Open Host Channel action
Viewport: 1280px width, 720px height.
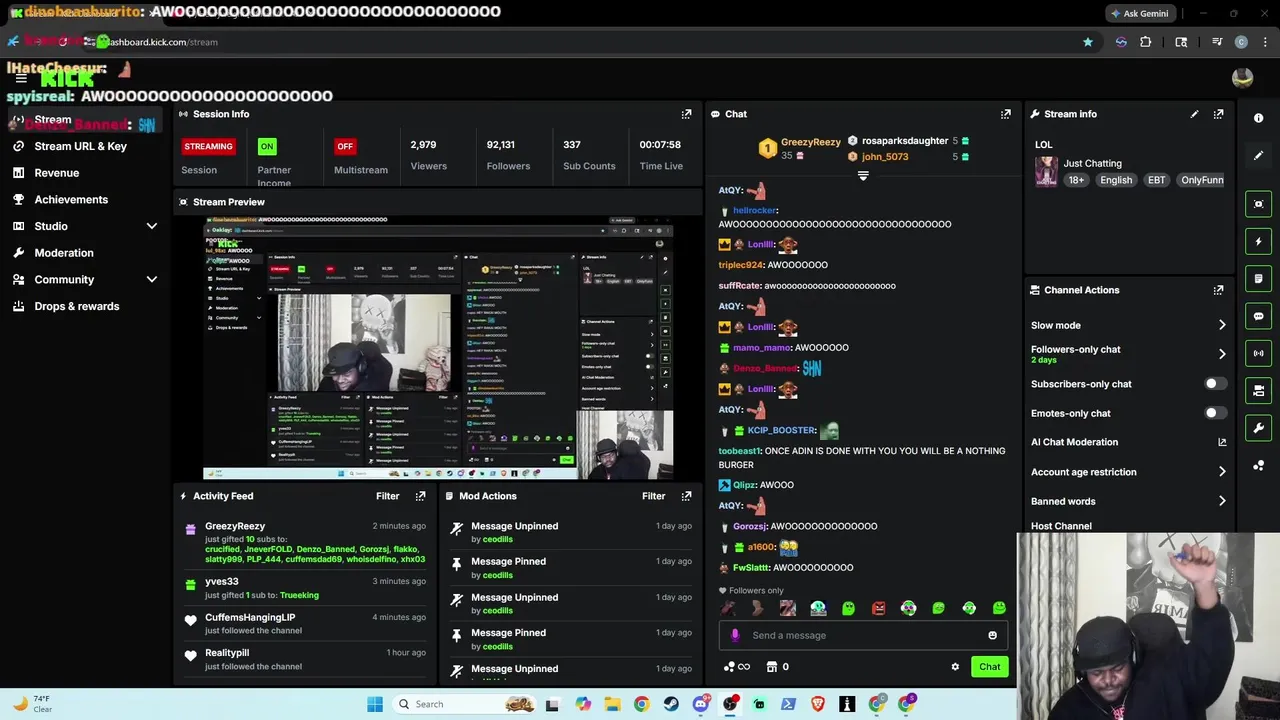tap(1061, 526)
